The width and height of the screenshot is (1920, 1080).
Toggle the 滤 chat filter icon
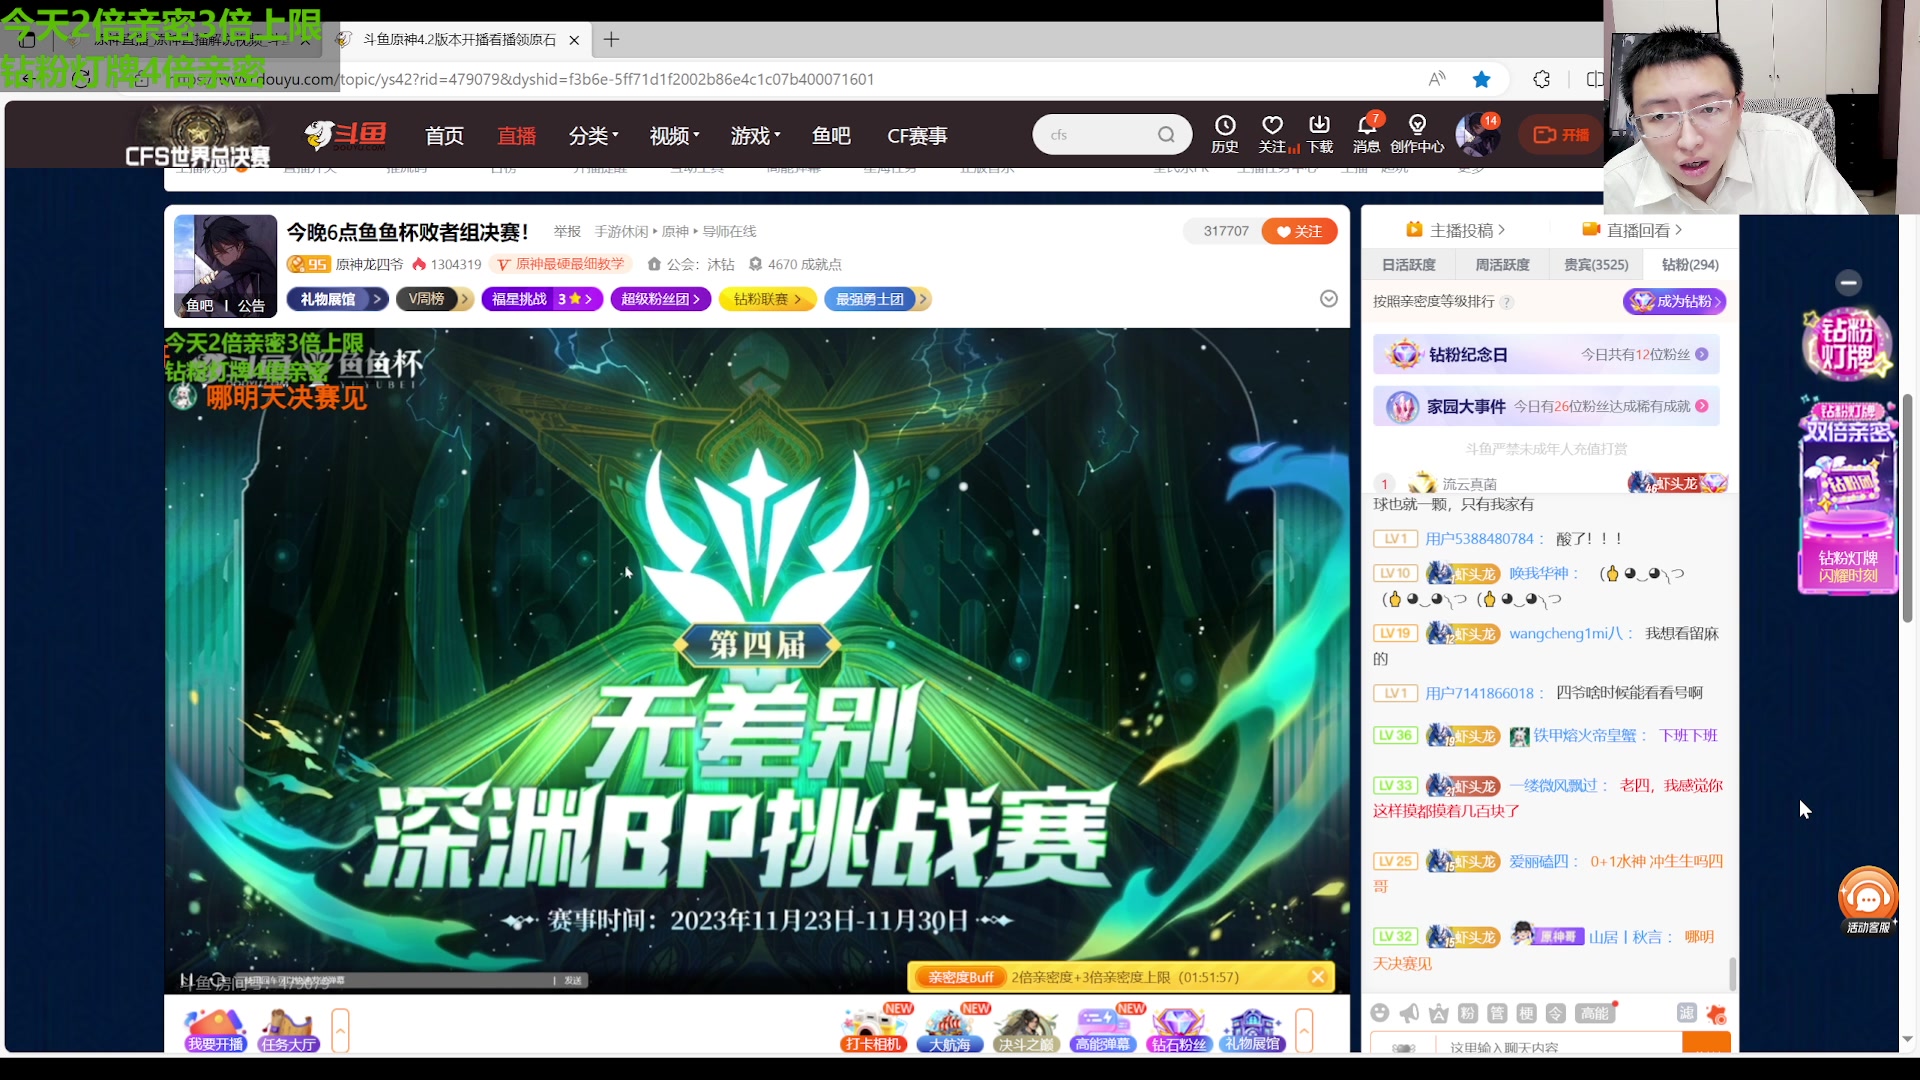tap(1687, 1013)
